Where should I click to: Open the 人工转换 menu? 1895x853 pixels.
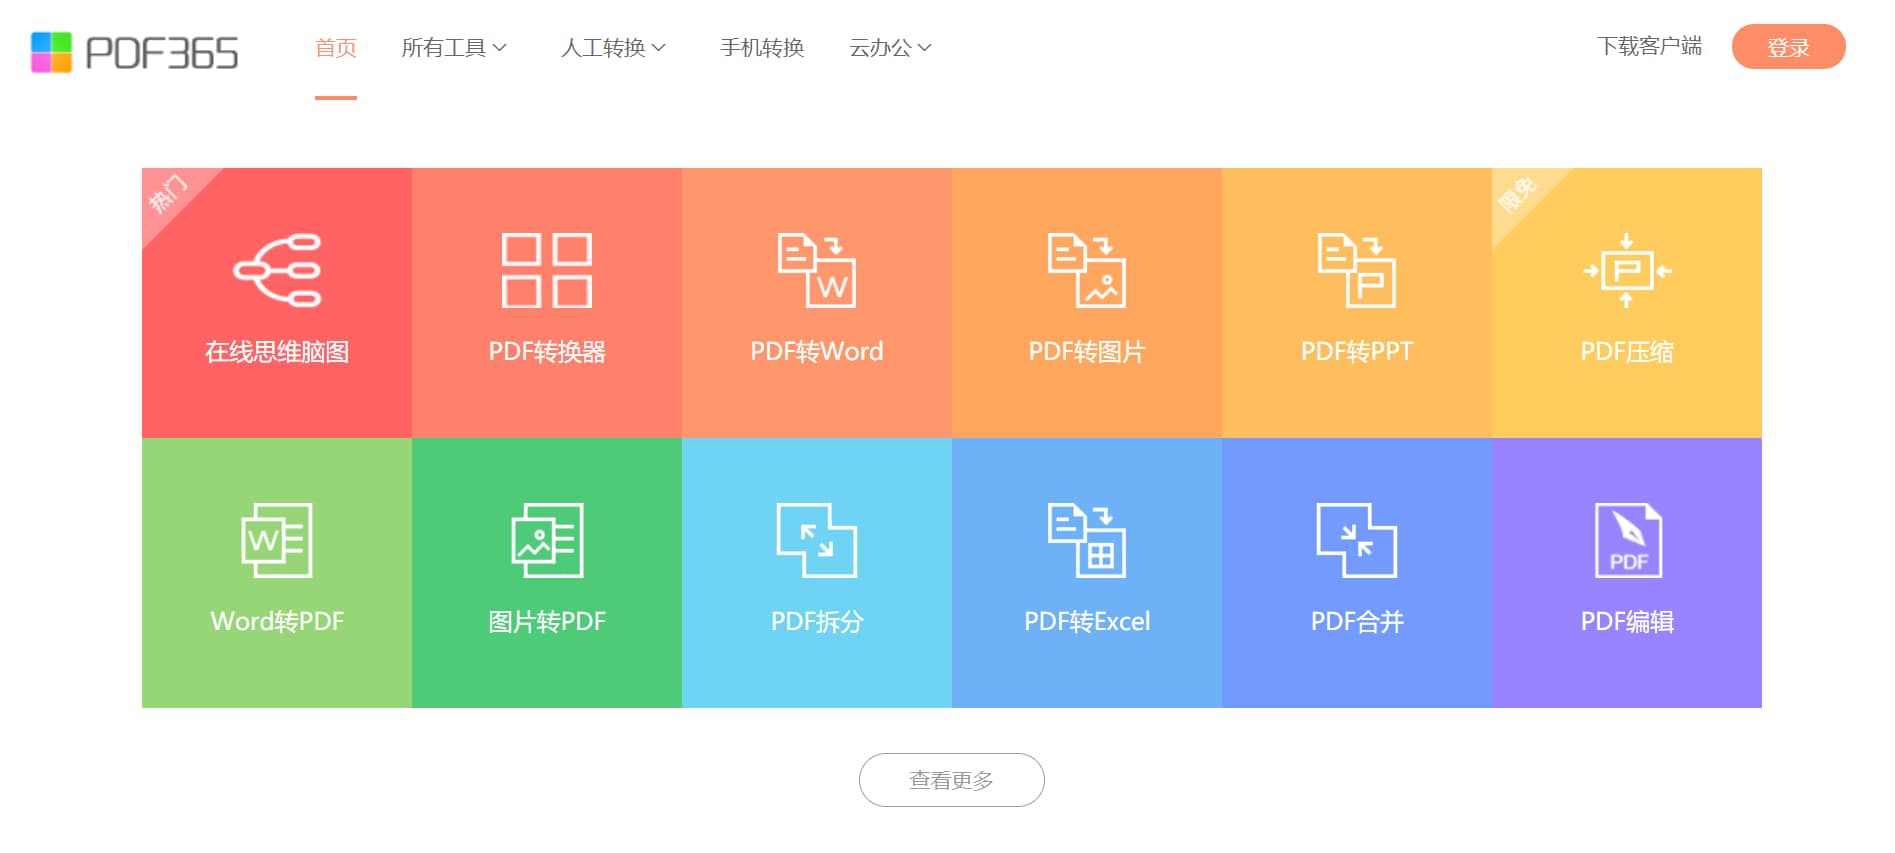tap(613, 48)
